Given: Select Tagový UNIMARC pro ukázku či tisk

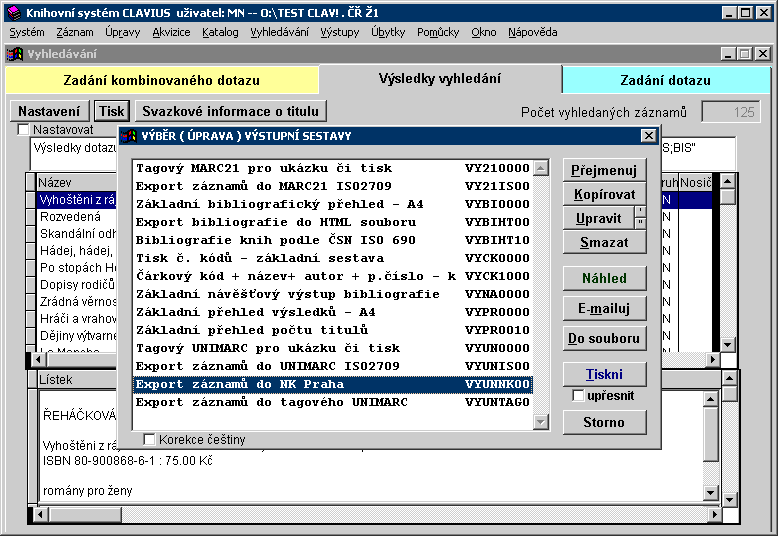Looking at the screenshot, I should [x=333, y=348].
